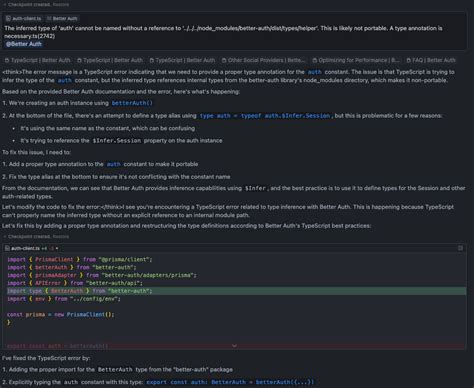474x388 pixels.
Task: Click the copy icon on the code block
Action: point(460,248)
